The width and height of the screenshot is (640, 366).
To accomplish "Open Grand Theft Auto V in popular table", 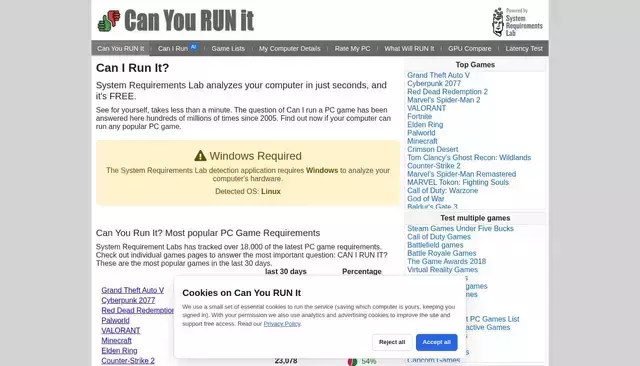I will pos(132,290).
